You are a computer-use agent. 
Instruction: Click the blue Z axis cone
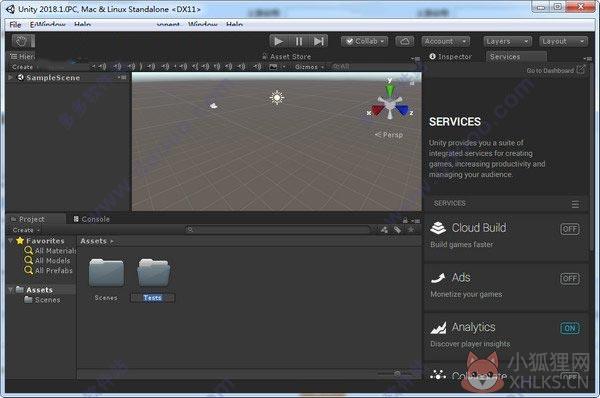(x=402, y=110)
